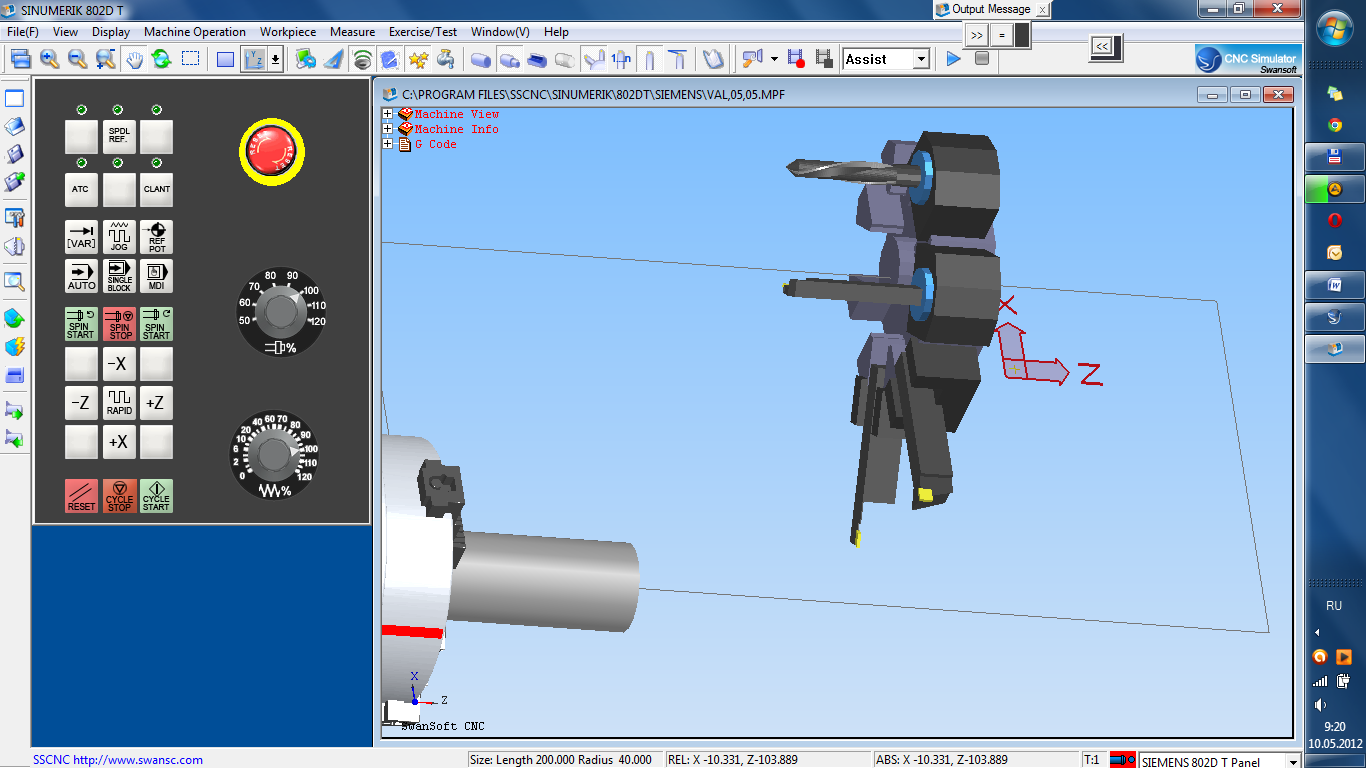Toggle AUTO mode on the panel
The image size is (1366, 768).
click(81, 276)
